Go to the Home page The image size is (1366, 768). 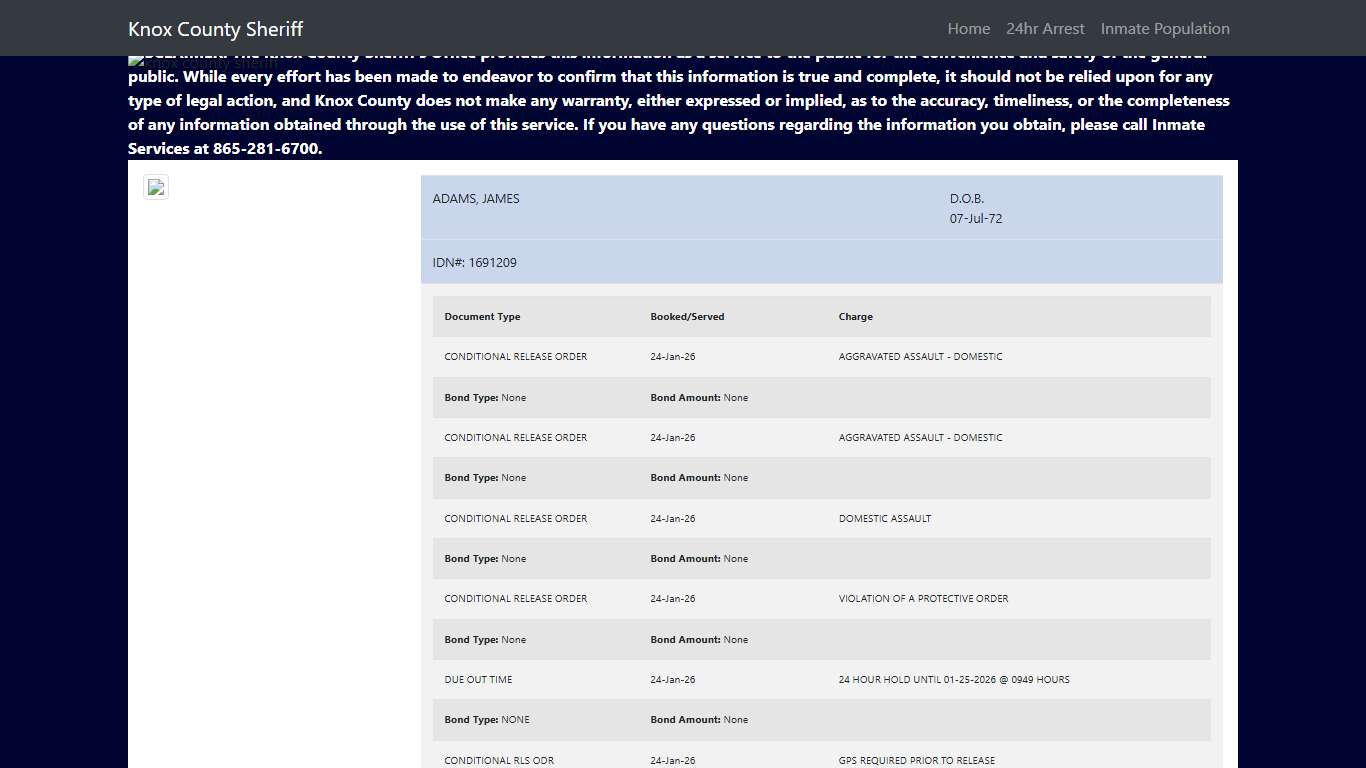pyautogui.click(x=968, y=28)
